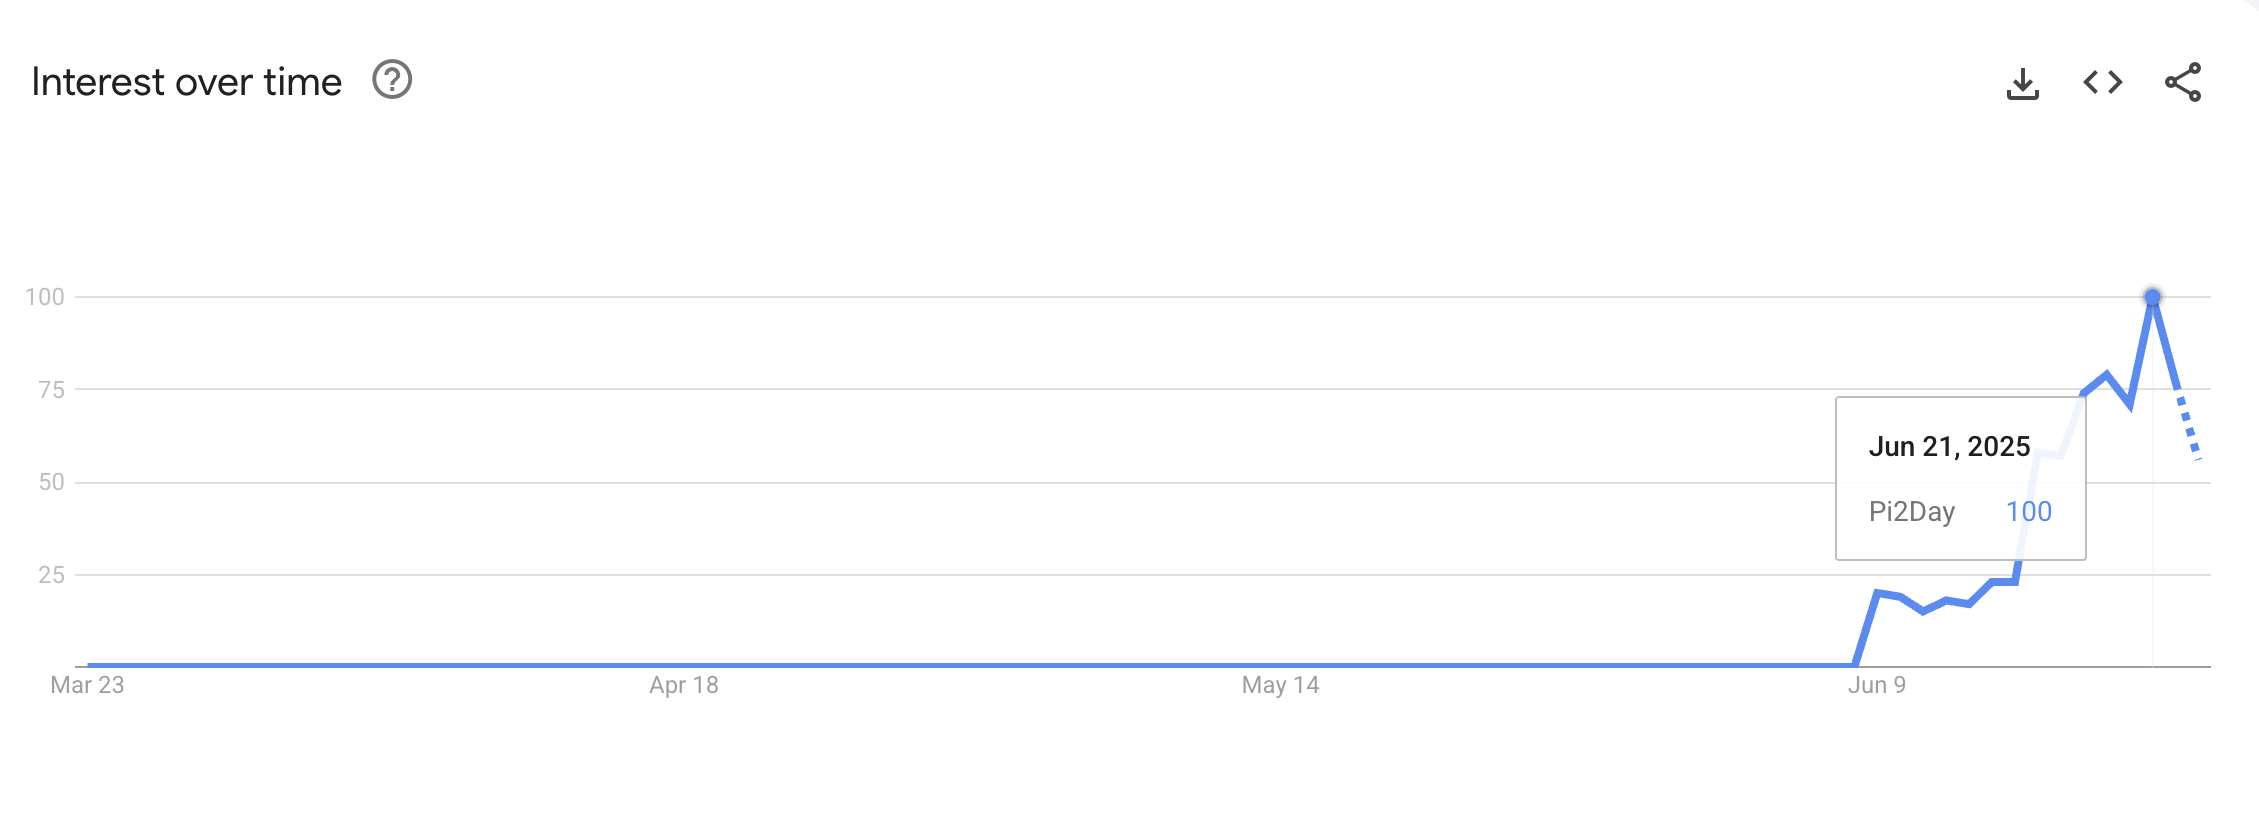Screen dimensions: 2259x813
Task: Open the embed code icon
Action: (x=2102, y=82)
